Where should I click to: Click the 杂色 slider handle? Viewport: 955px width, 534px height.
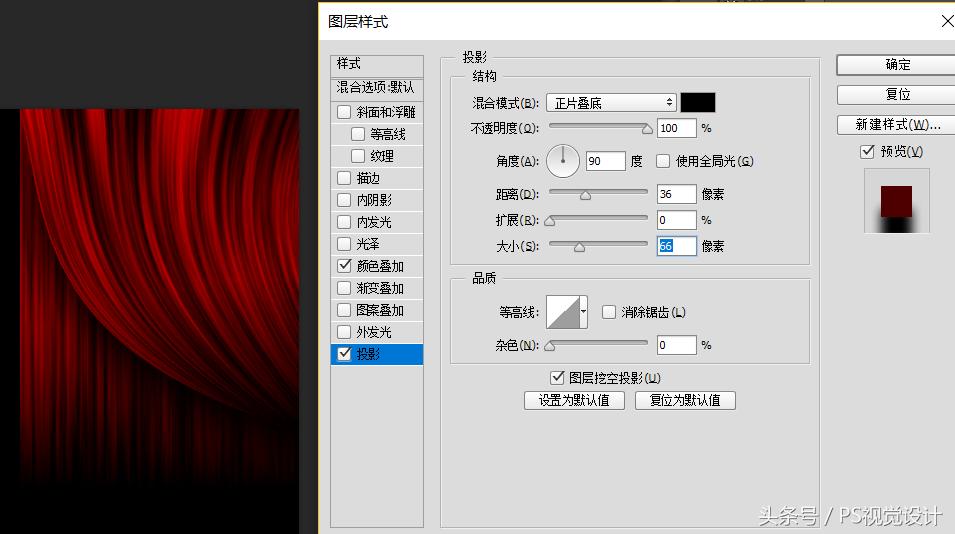(550, 346)
